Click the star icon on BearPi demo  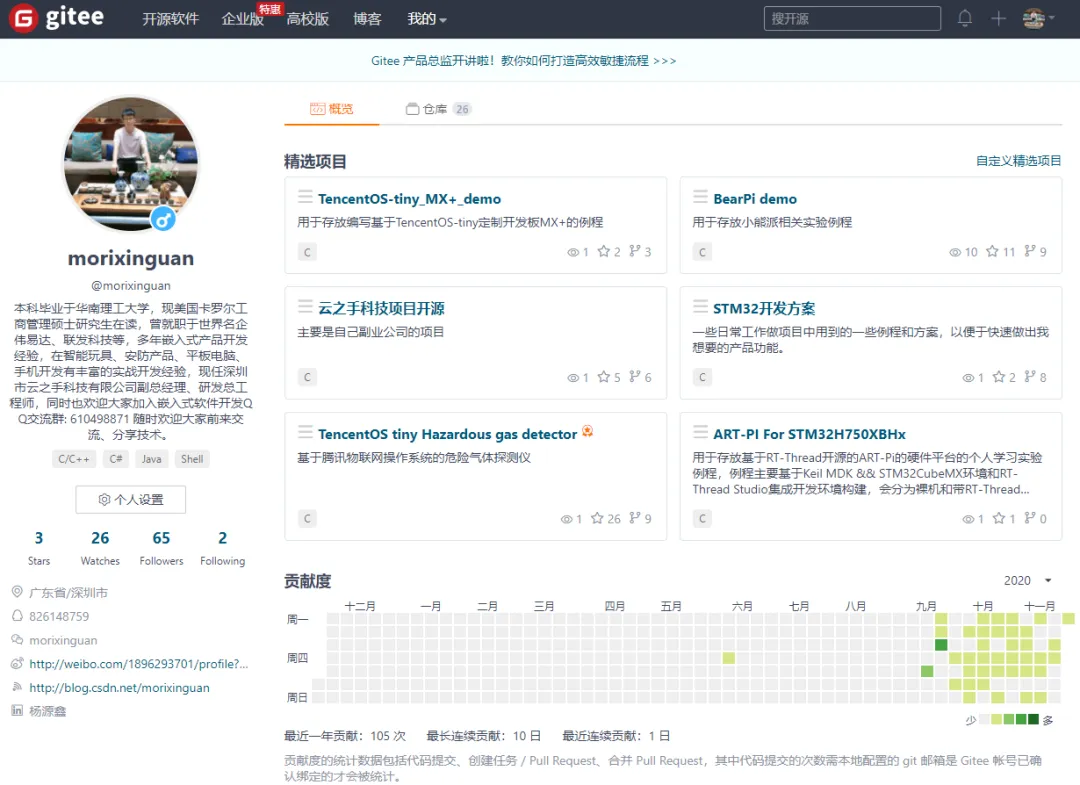click(993, 251)
